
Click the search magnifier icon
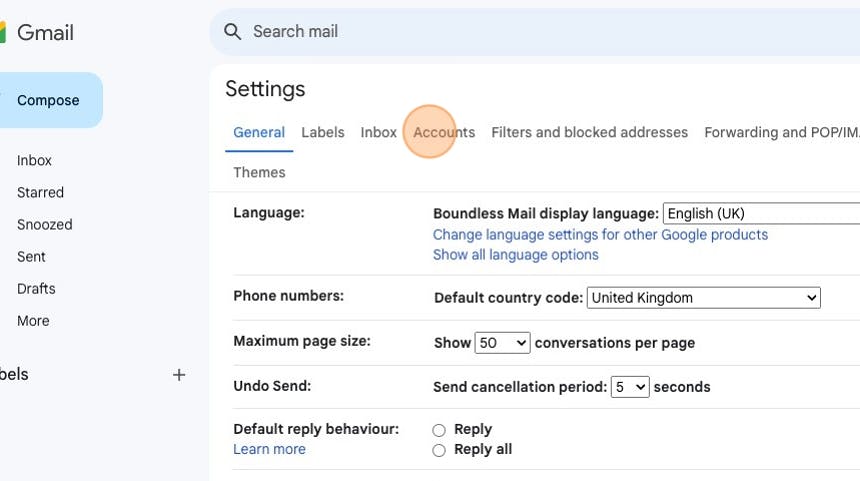(x=233, y=32)
